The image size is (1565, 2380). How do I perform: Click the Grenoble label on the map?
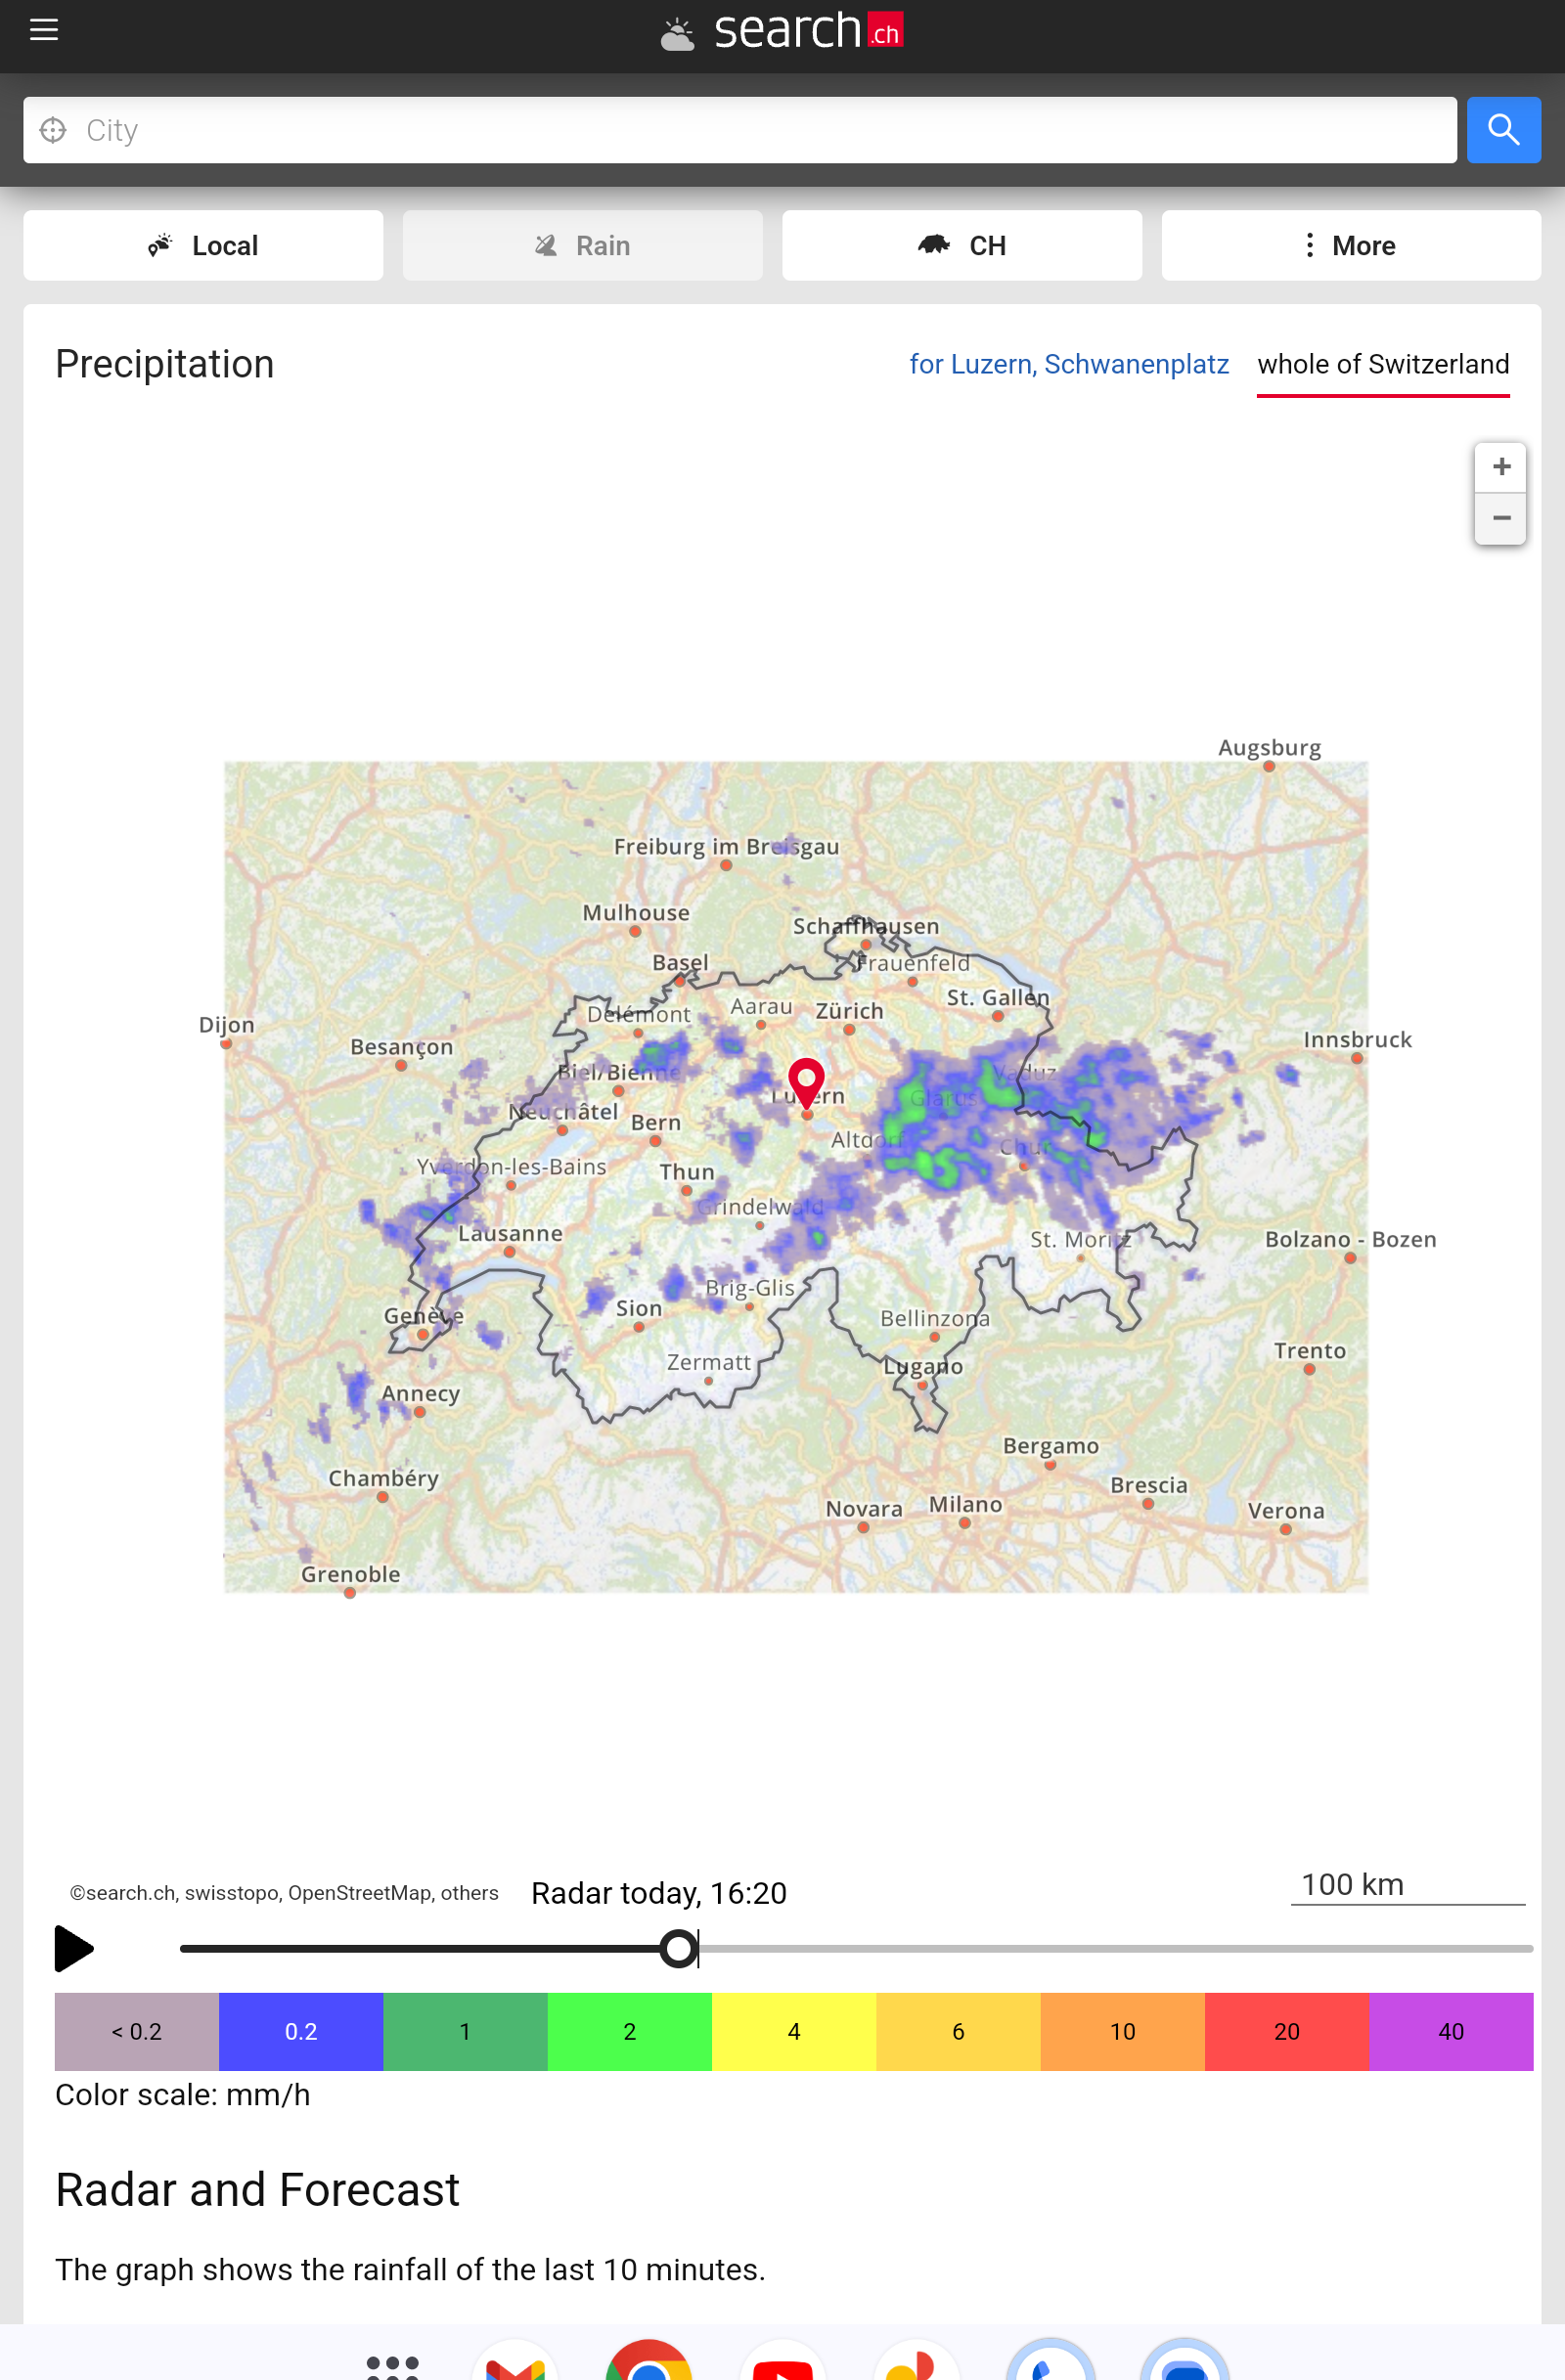[350, 1574]
